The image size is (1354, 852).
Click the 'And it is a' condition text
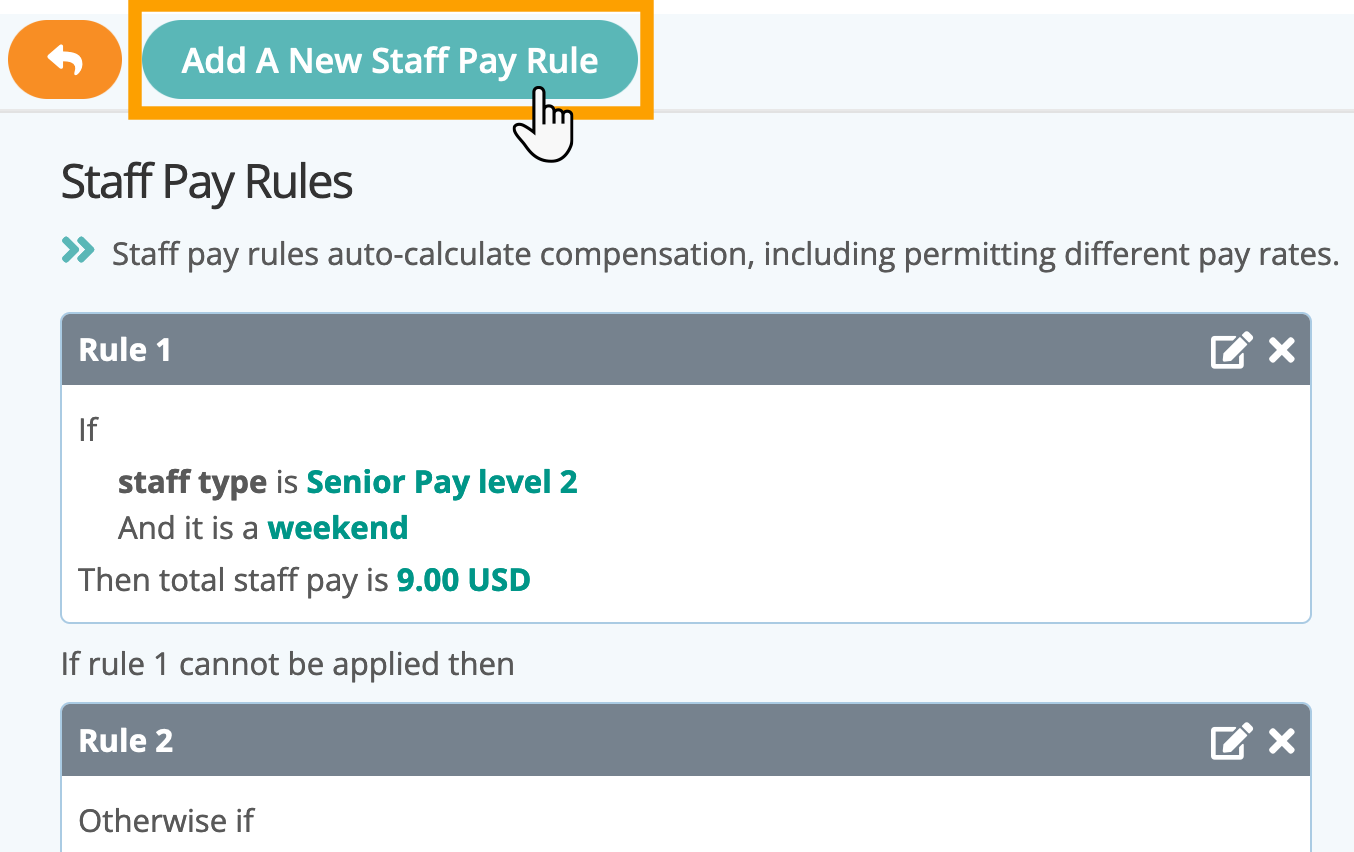(x=189, y=527)
